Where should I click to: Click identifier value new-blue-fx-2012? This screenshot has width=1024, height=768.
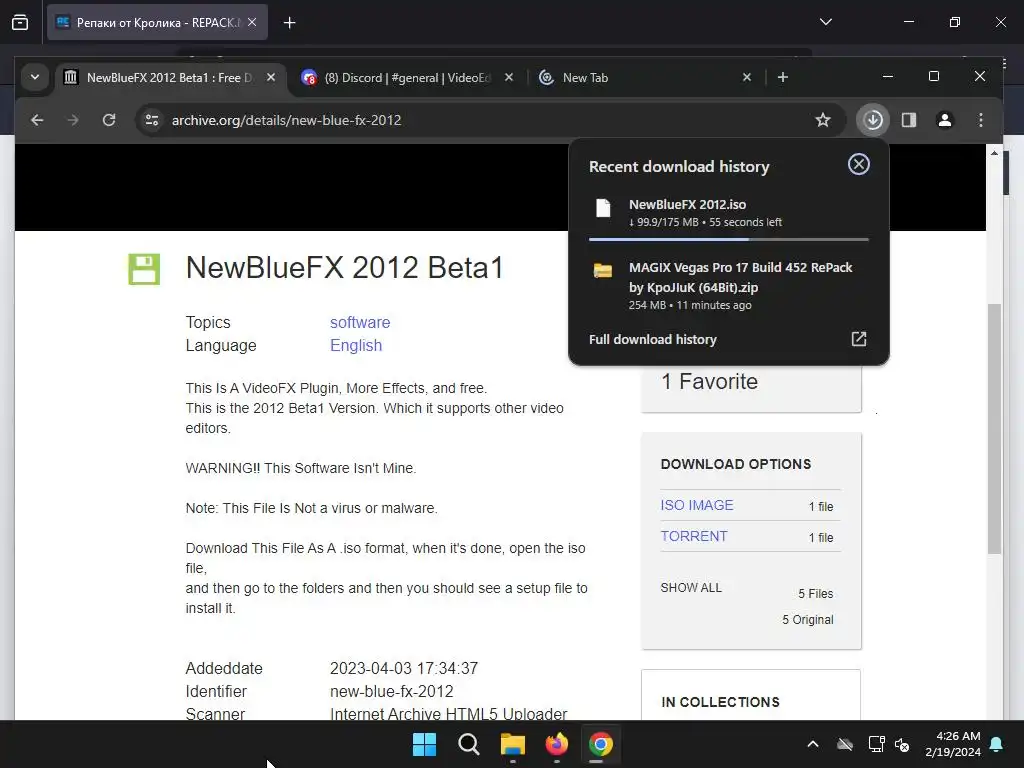(x=391, y=691)
